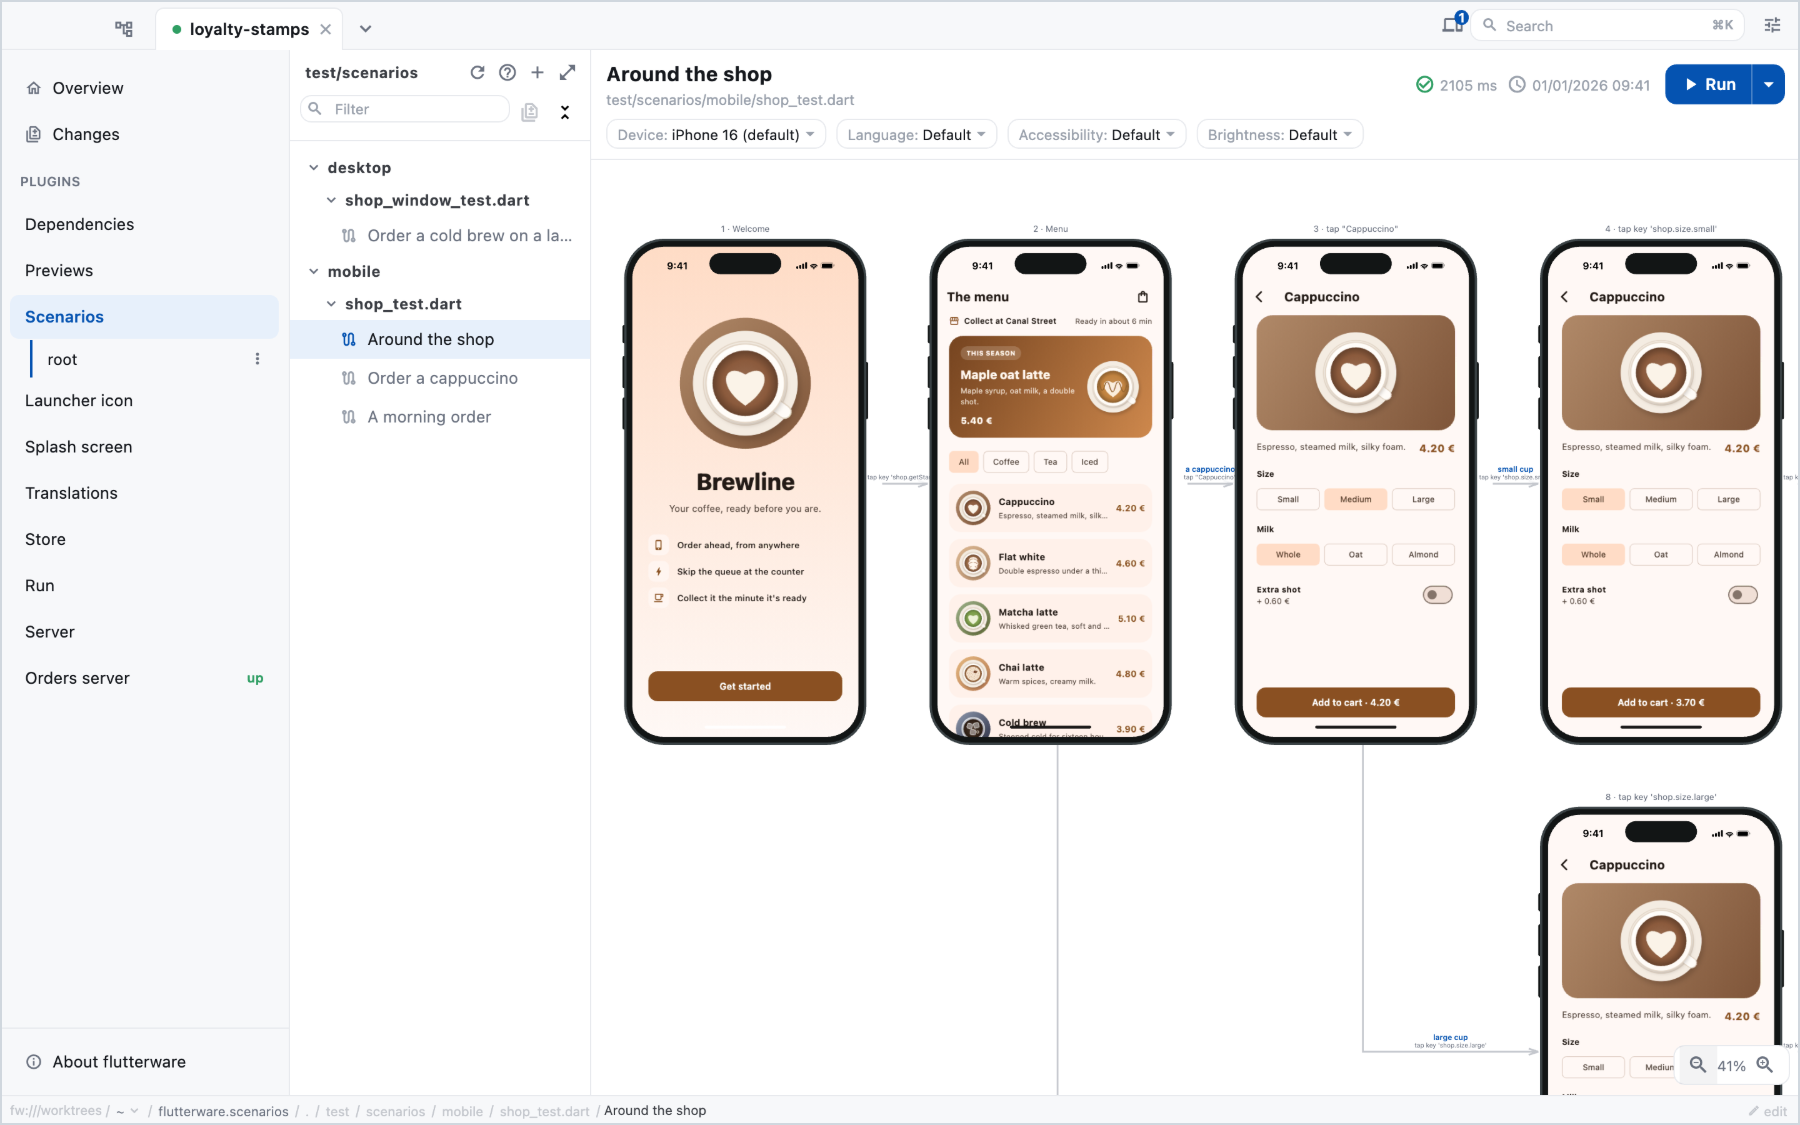Expand the scenarios panel with the diagonal arrows icon
The height and width of the screenshot is (1125, 1800).
pyautogui.click(x=568, y=72)
